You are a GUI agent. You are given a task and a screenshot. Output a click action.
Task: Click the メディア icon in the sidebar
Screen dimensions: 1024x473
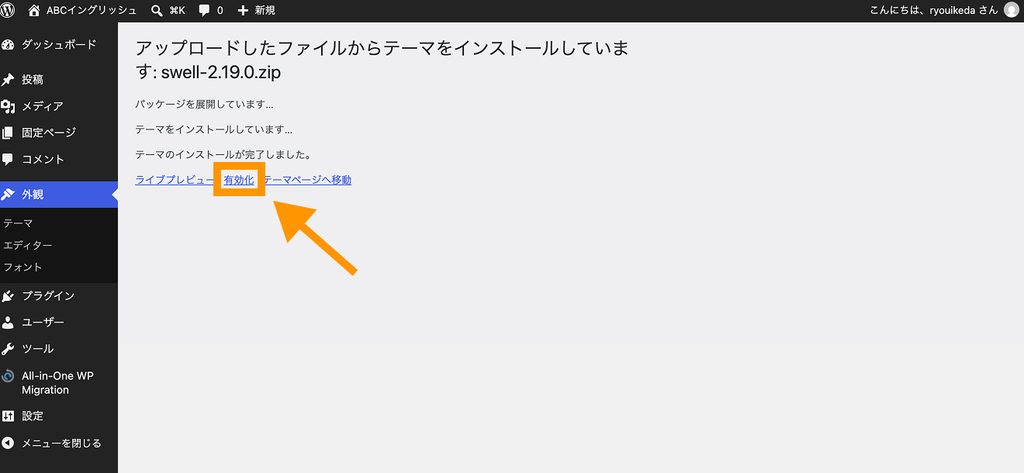[8, 106]
